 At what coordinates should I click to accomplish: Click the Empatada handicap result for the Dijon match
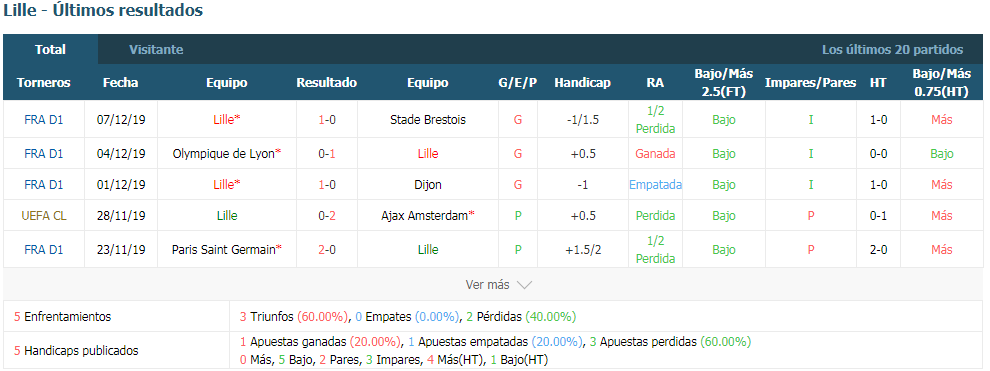(x=655, y=185)
